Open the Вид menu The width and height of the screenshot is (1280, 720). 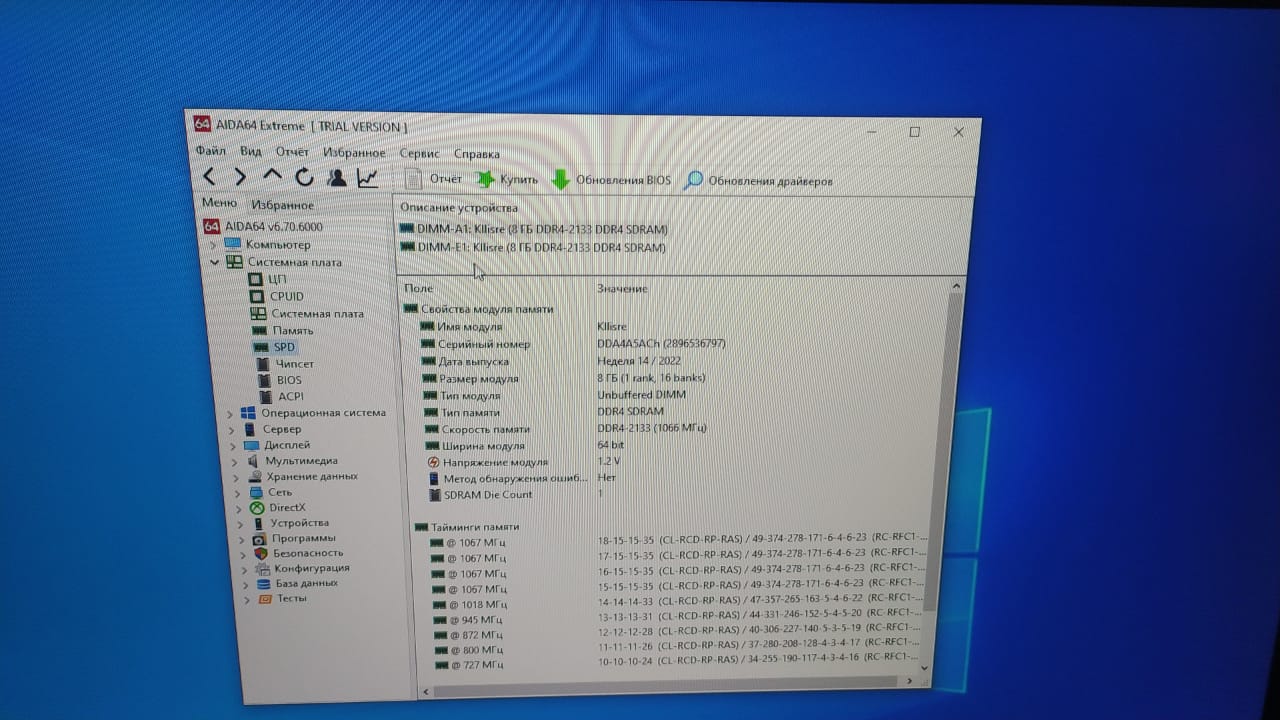(251, 152)
